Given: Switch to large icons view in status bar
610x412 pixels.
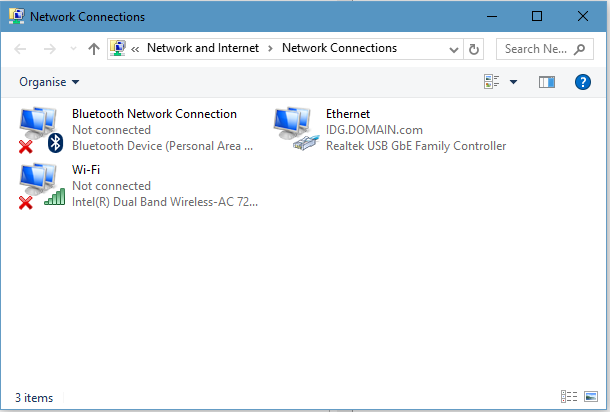Looking at the screenshot, I should [591, 396].
